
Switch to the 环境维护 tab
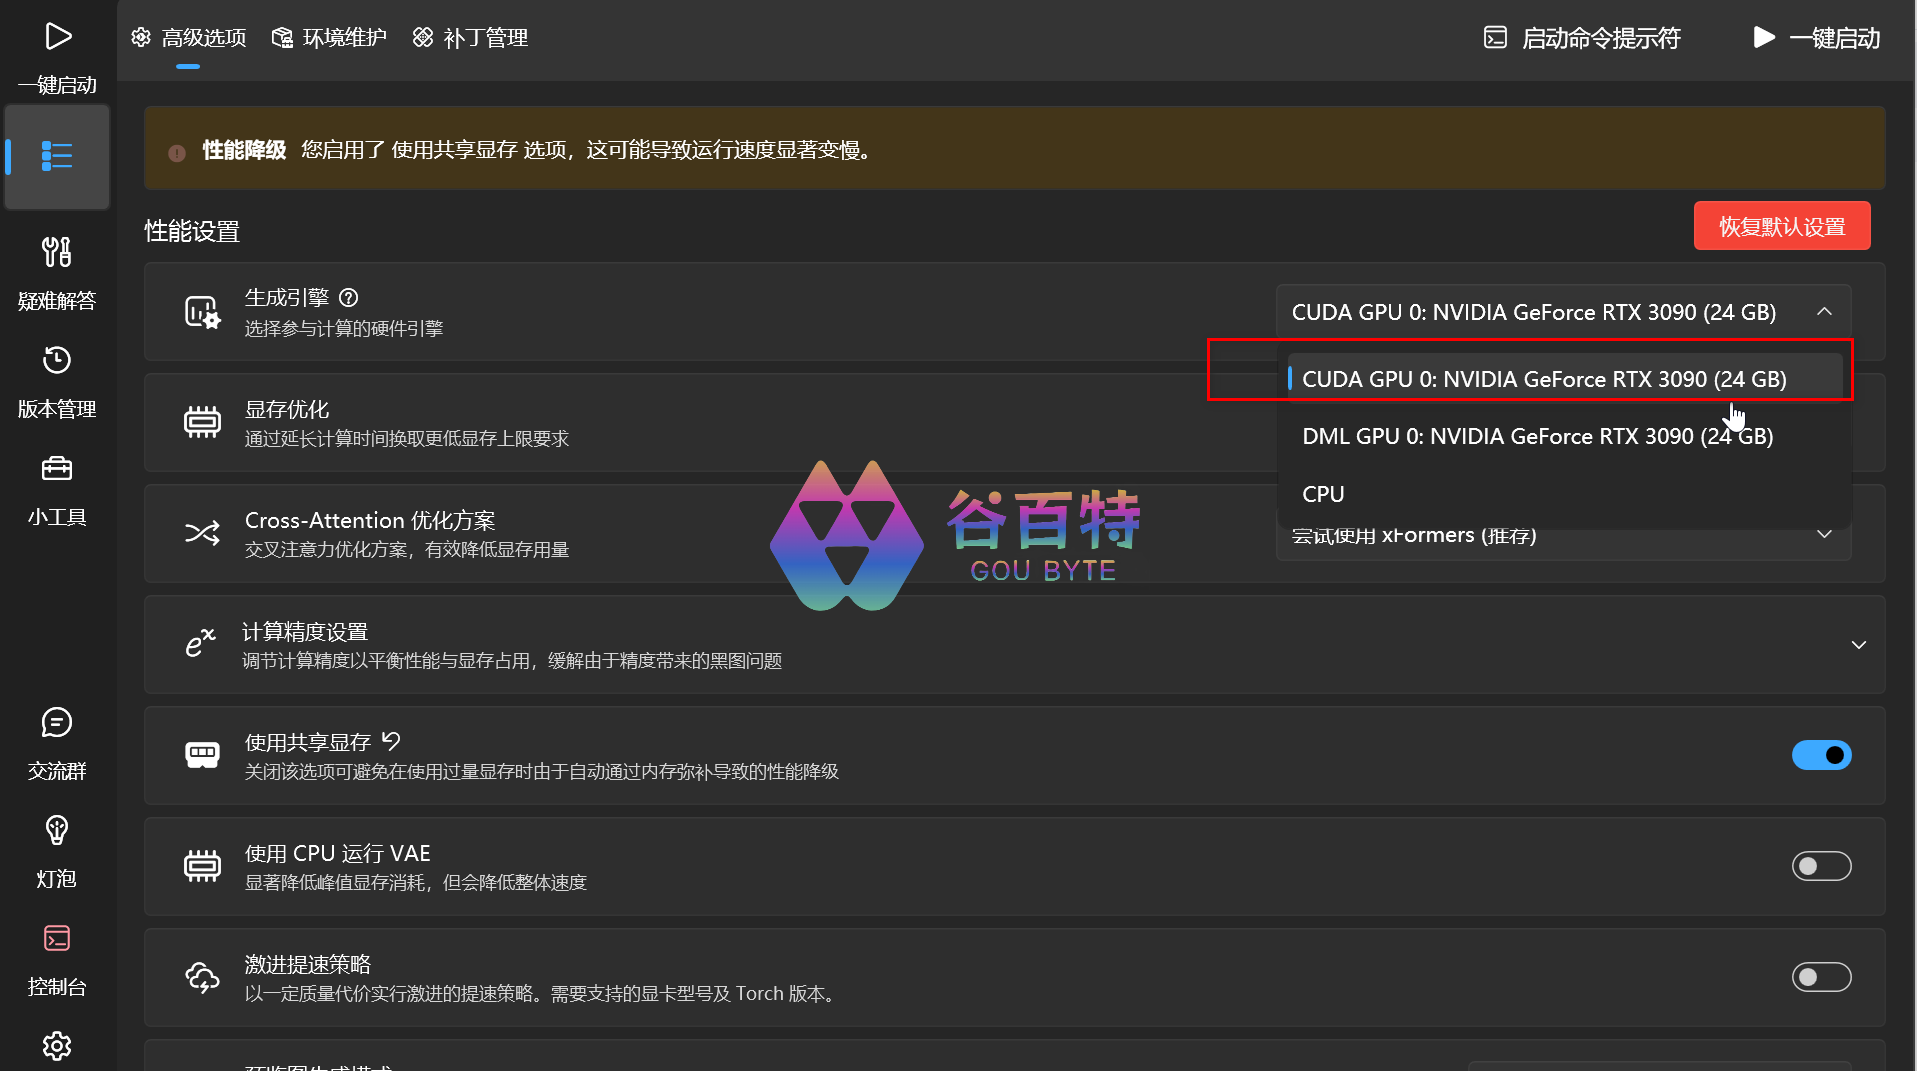330,38
